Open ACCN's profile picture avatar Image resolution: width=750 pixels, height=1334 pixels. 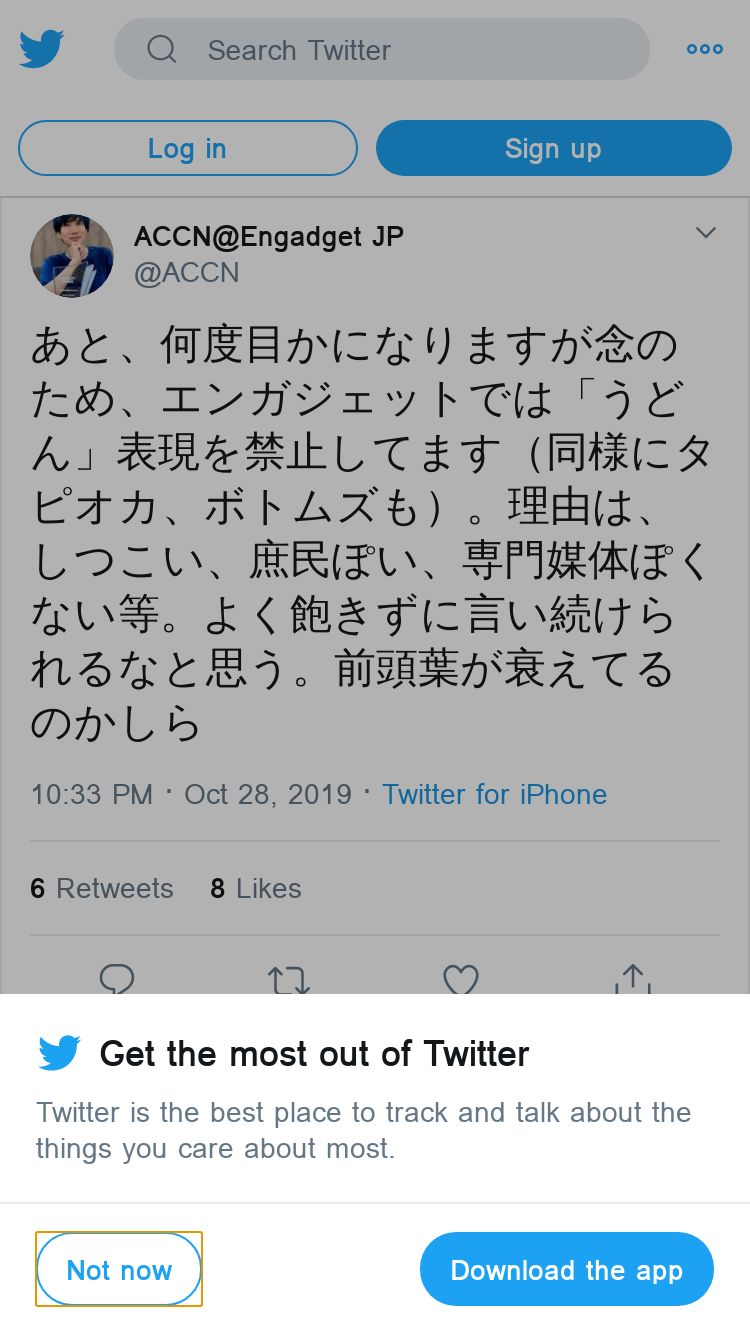72,256
